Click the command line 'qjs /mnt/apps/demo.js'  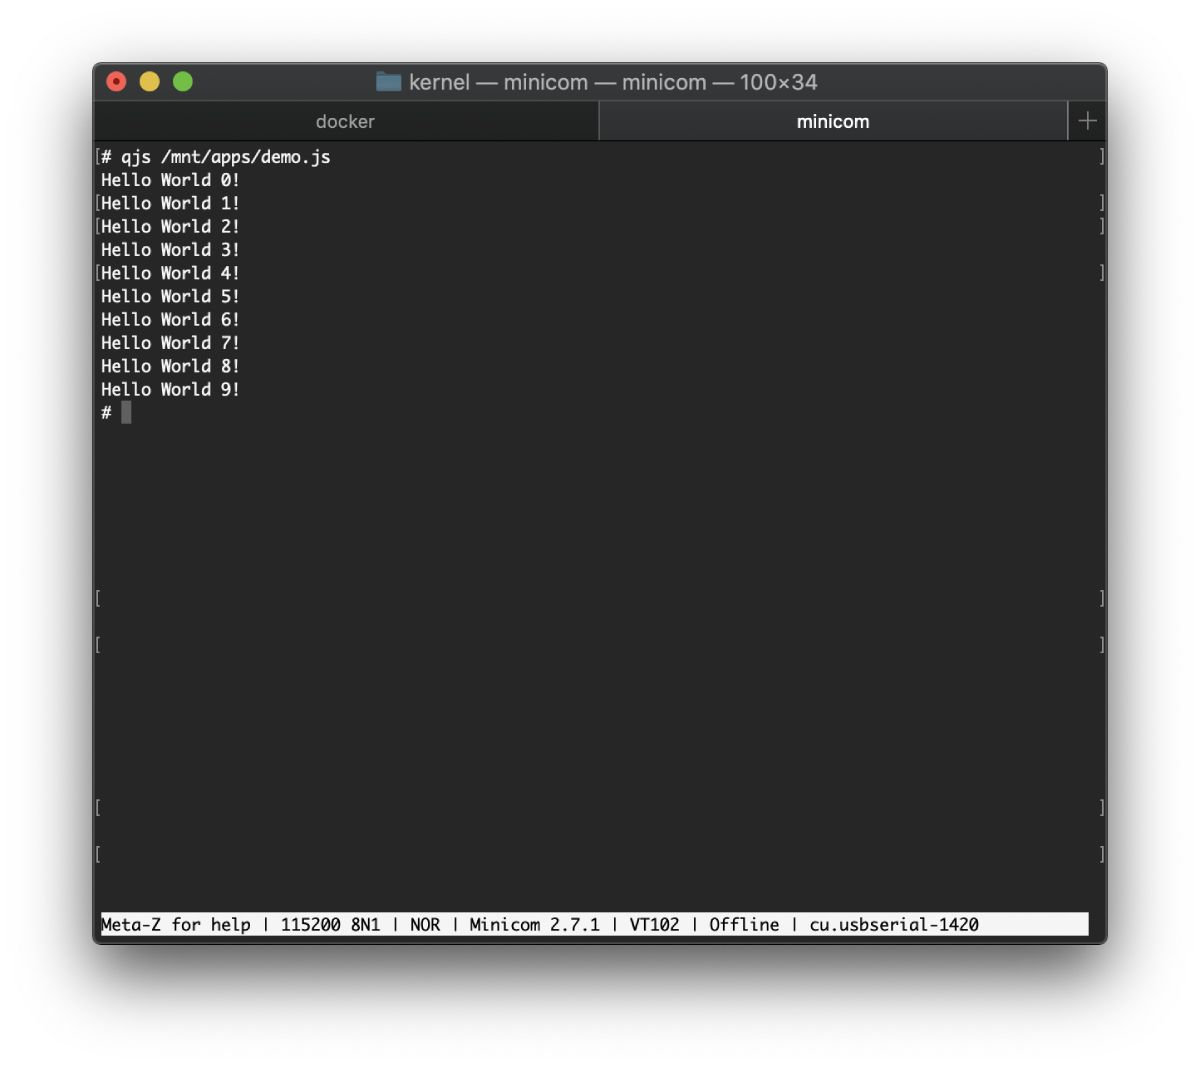pos(226,157)
